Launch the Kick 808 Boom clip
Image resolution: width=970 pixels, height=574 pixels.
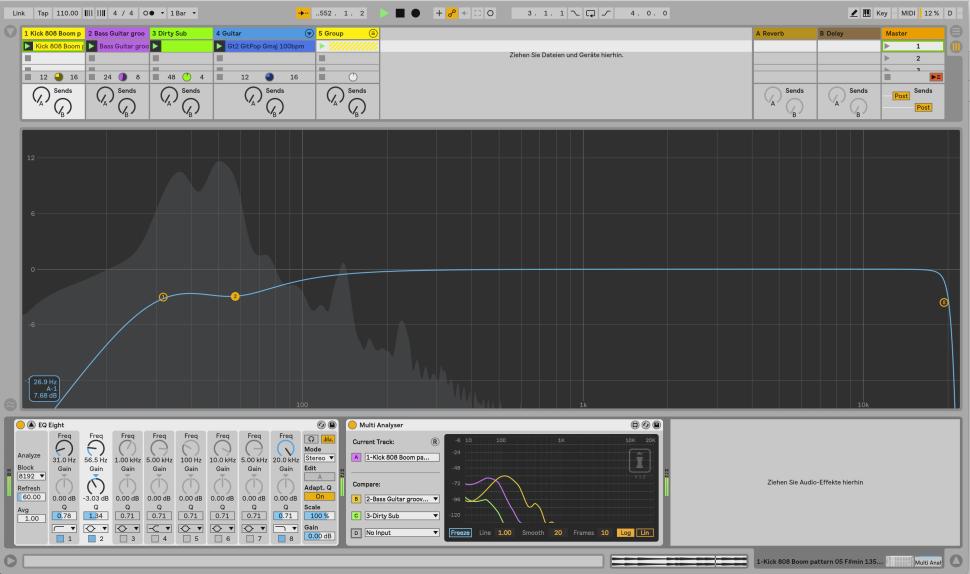pyautogui.click(x=28, y=46)
